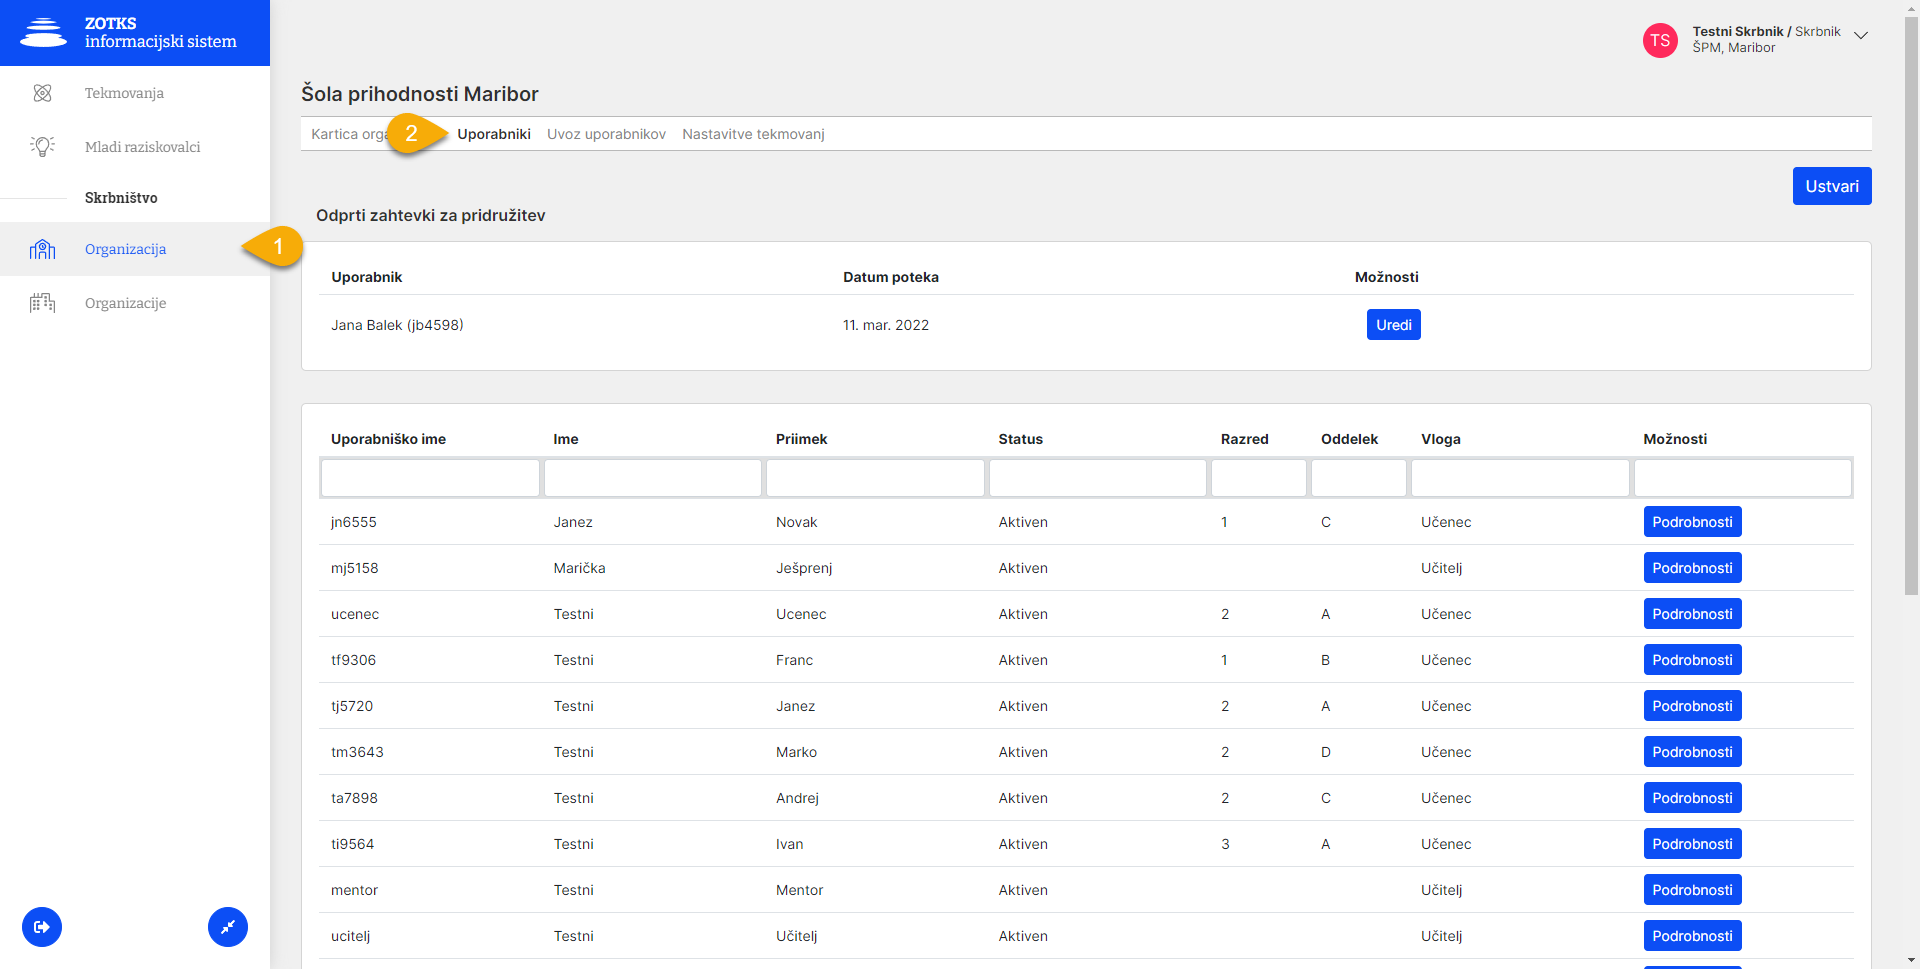1920x969 pixels.
Task: Click the 11. mar. 2022 date
Action: tap(886, 325)
